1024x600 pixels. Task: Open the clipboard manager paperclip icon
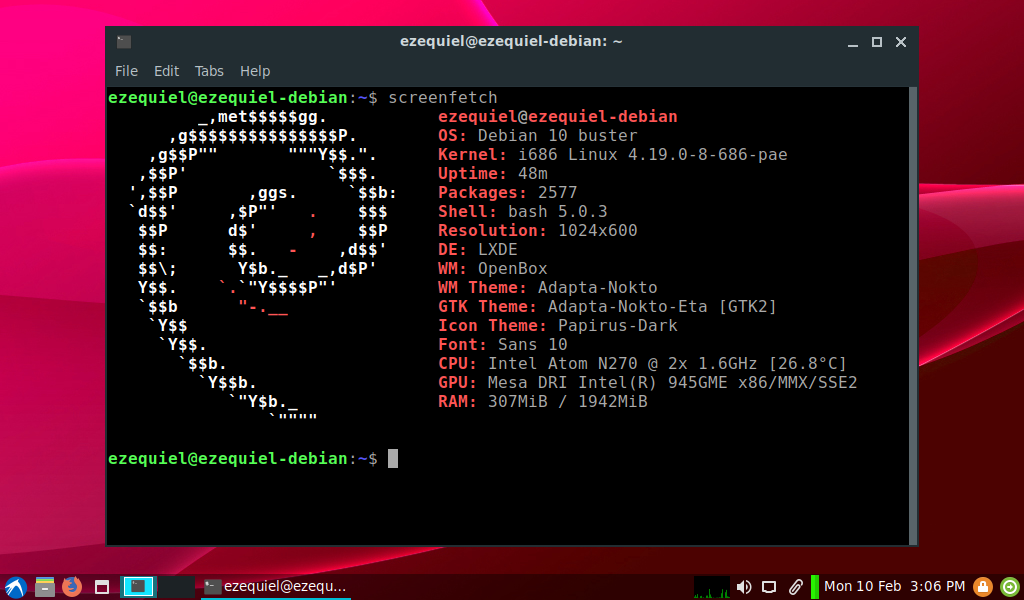coord(795,587)
